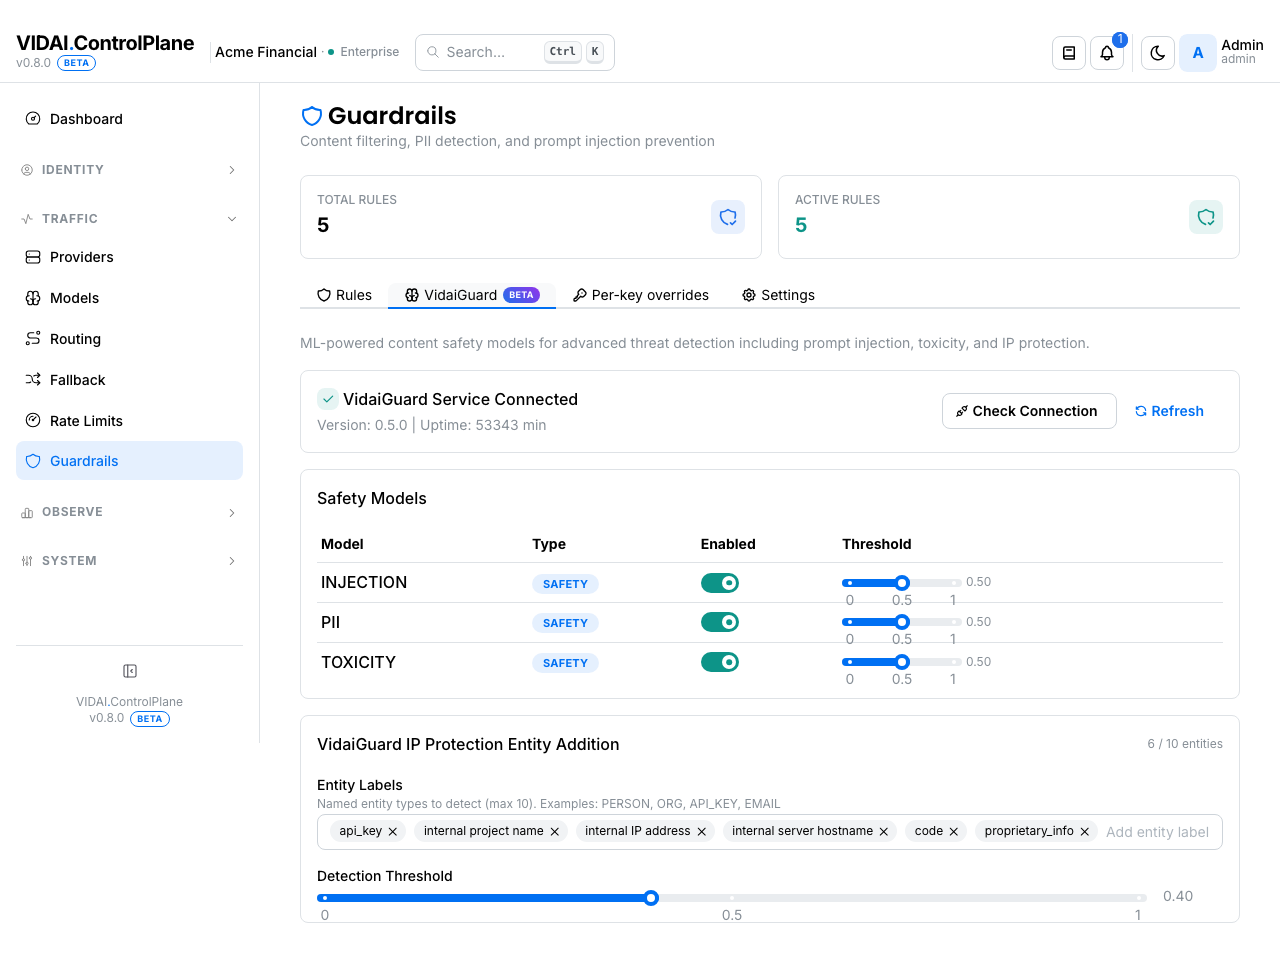Image resolution: width=1280 pixels, height=963 pixels.
Task: Click the Total Rules shield icon
Action: 728,217
